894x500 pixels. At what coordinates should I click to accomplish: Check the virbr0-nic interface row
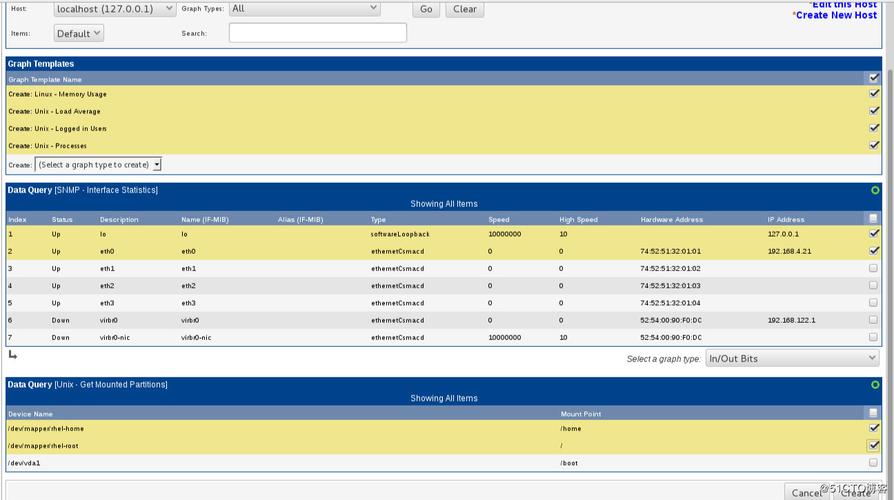[873, 337]
